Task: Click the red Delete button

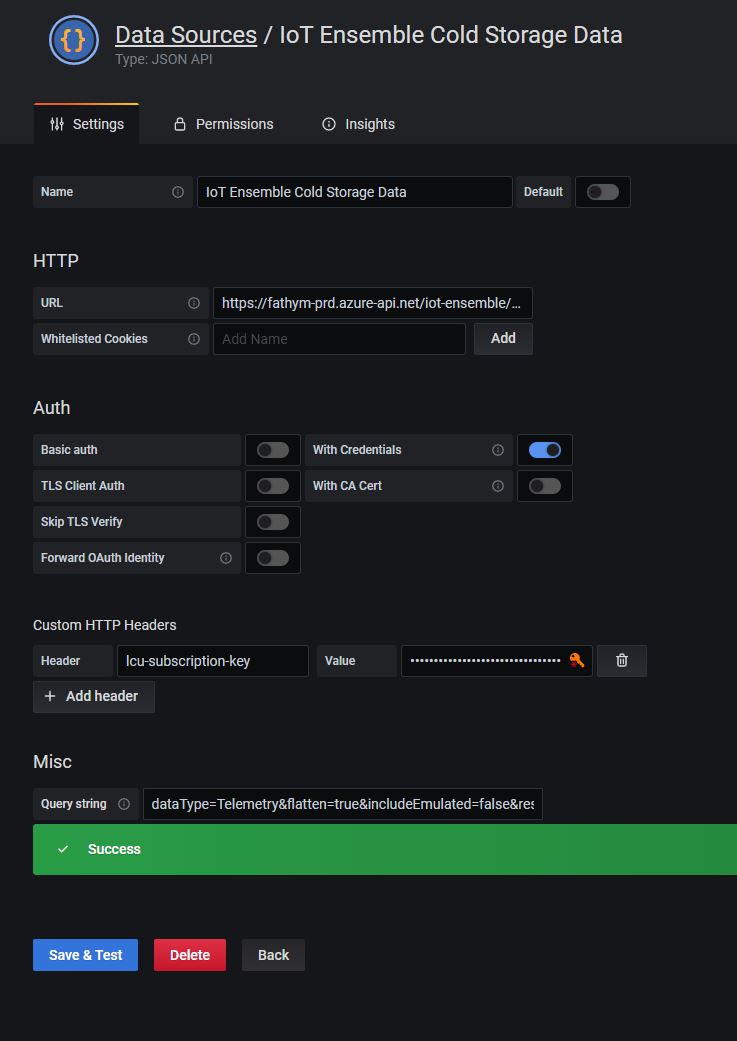Action: pyautogui.click(x=190, y=955)
